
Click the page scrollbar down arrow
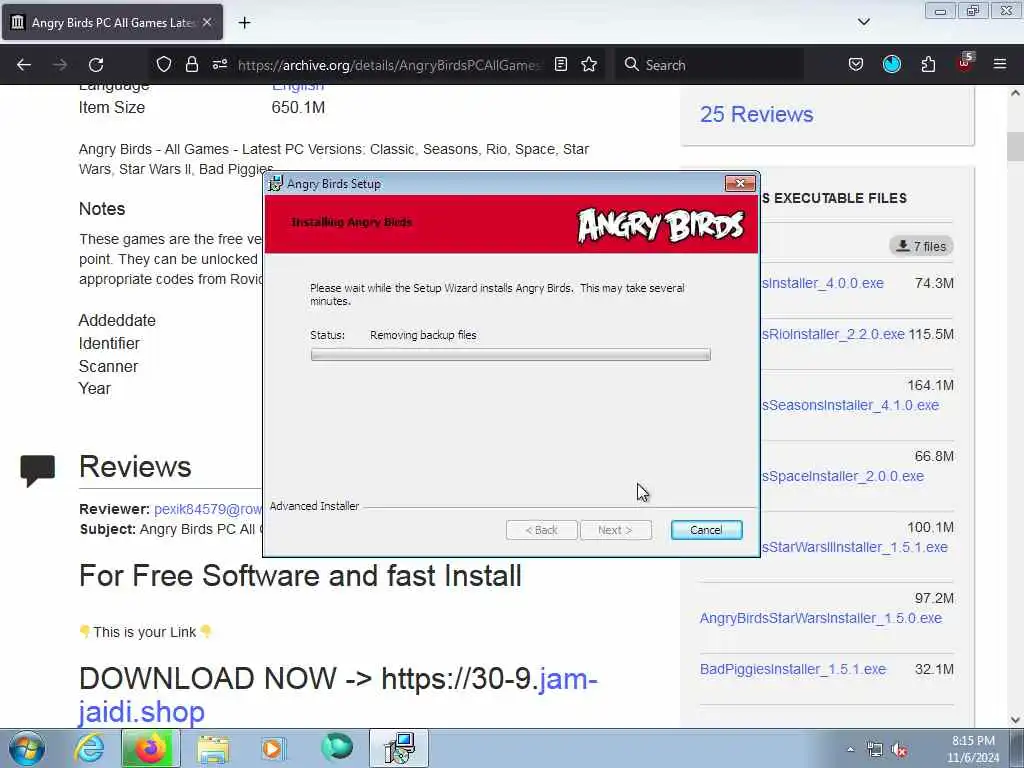point(1015,720)
